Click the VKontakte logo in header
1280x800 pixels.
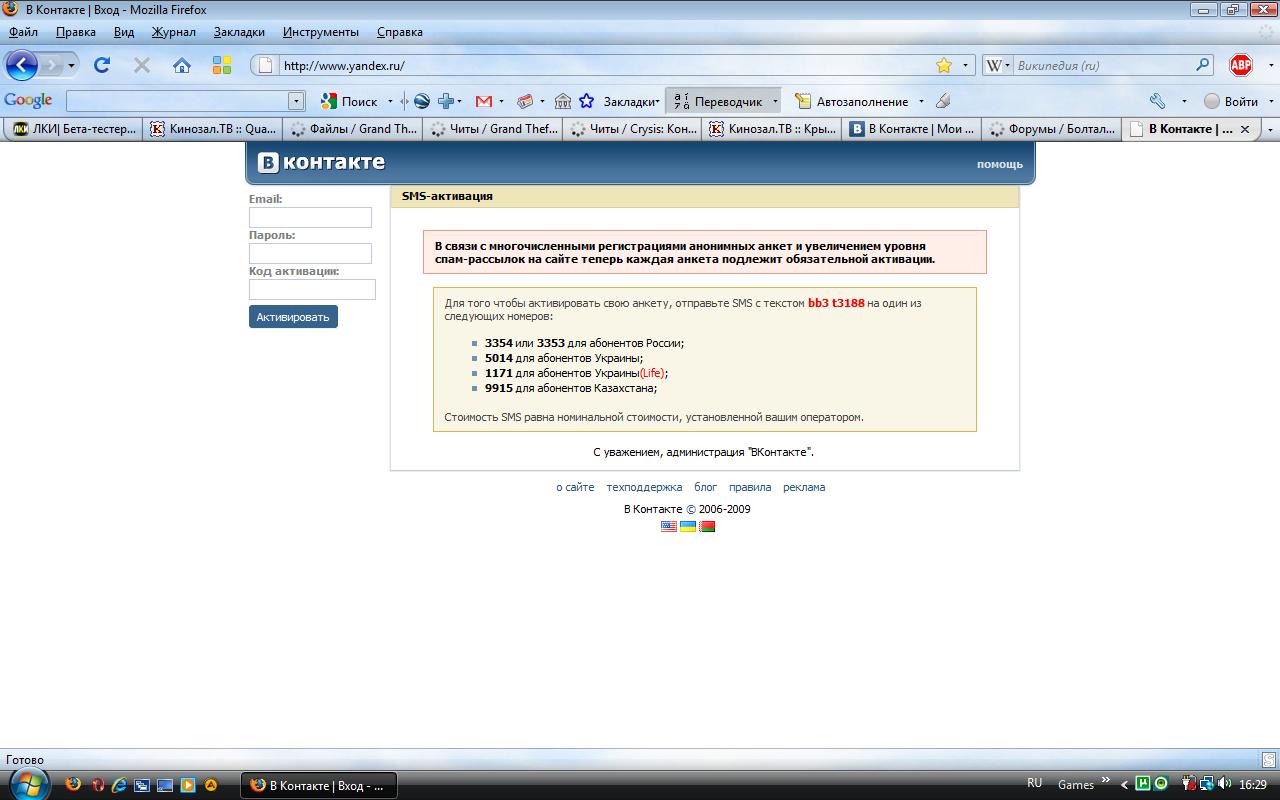321,162
